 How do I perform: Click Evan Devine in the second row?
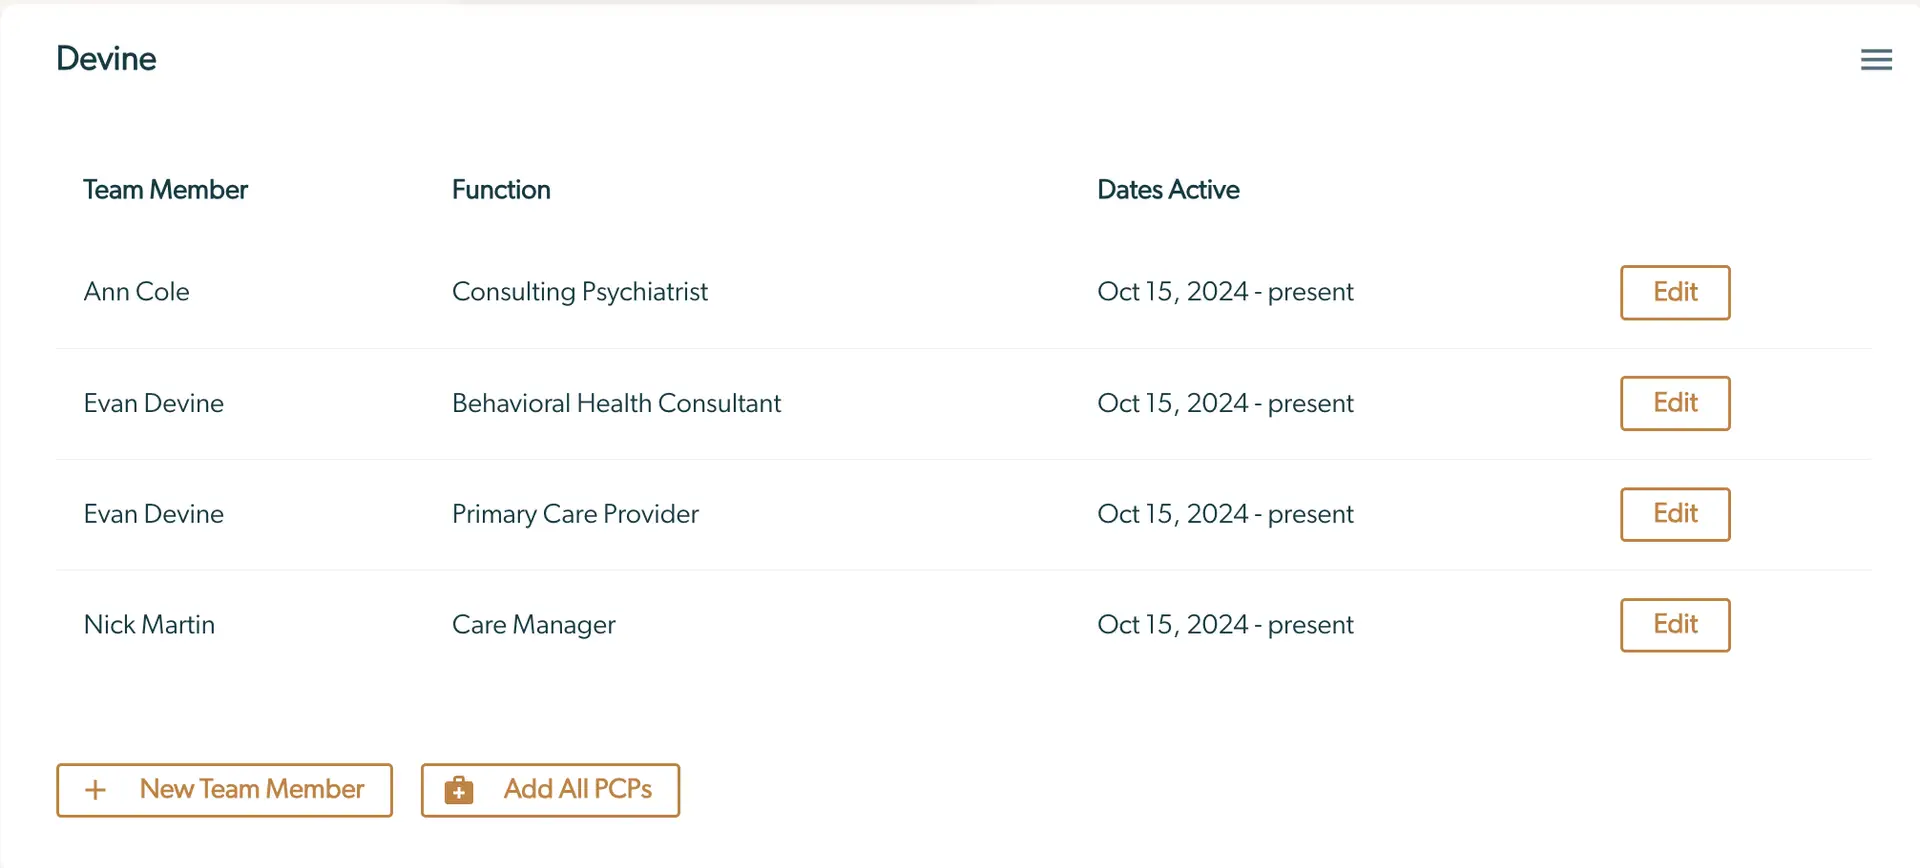point(153,403)
